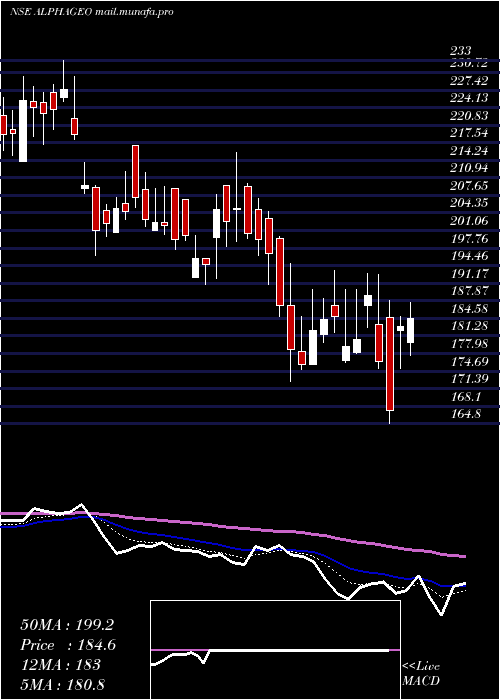This screenshot has width=500, height=700.
Task: Click the 184.58 price axis label
Action: coord(471,308)
